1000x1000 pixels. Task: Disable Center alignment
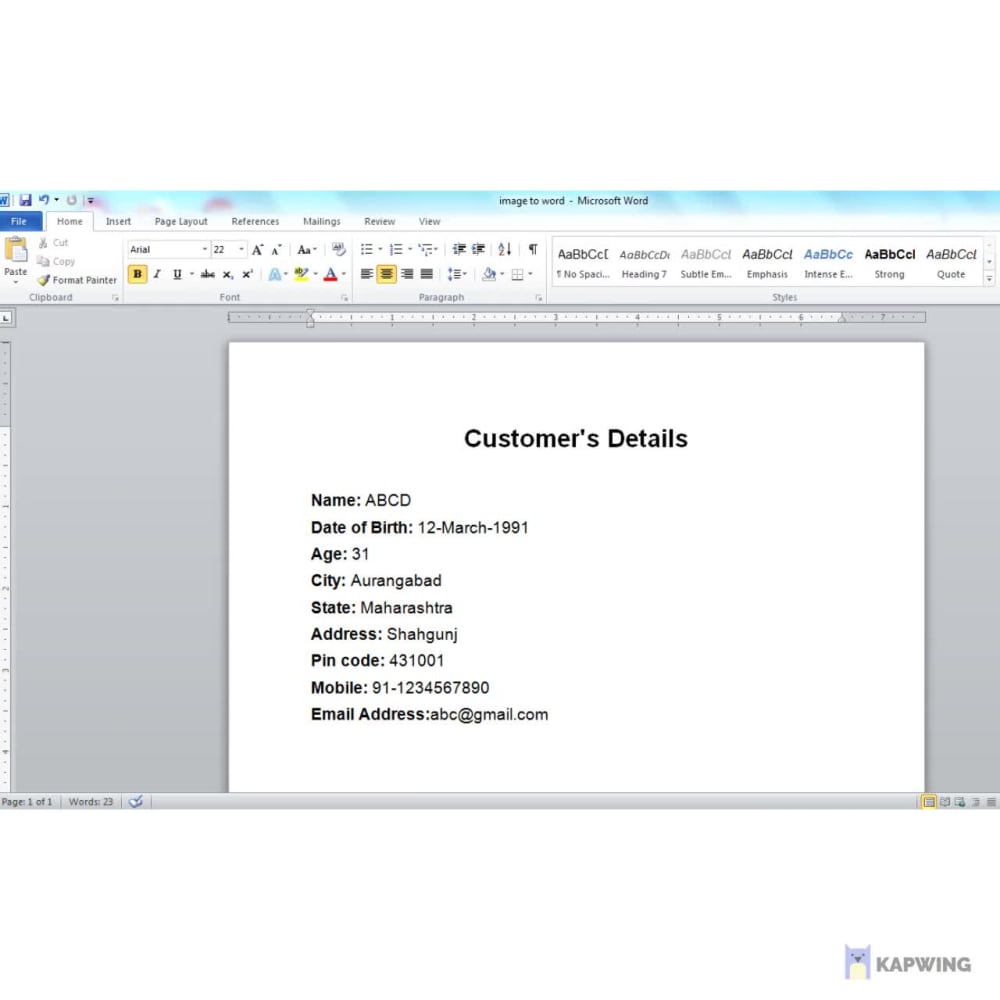(385, 274)
